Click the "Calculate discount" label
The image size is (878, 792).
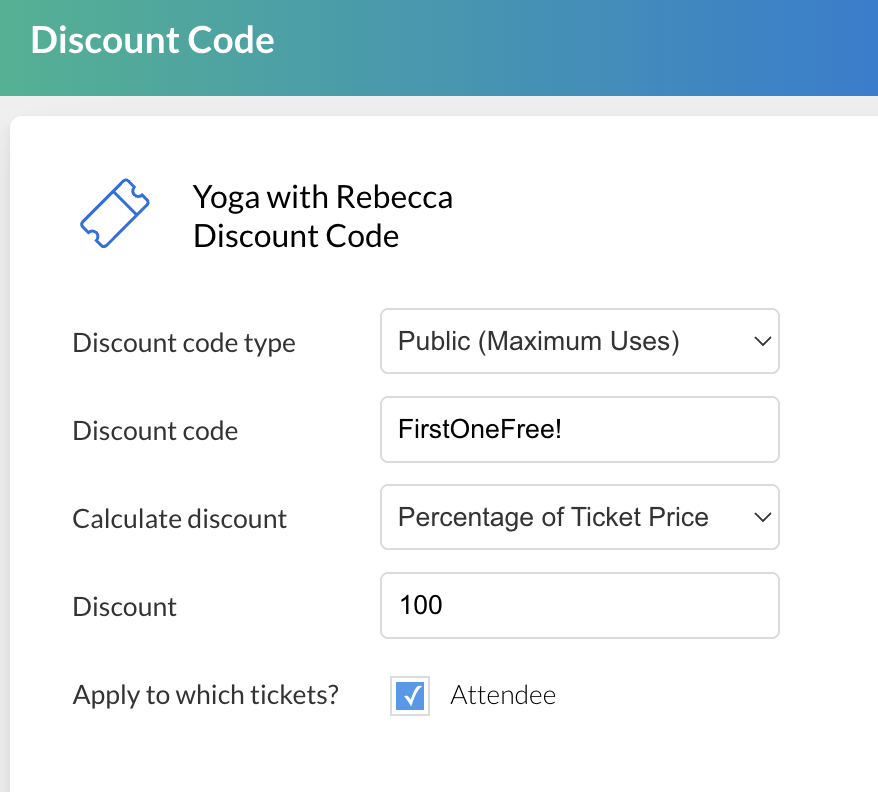click(179, 519)
